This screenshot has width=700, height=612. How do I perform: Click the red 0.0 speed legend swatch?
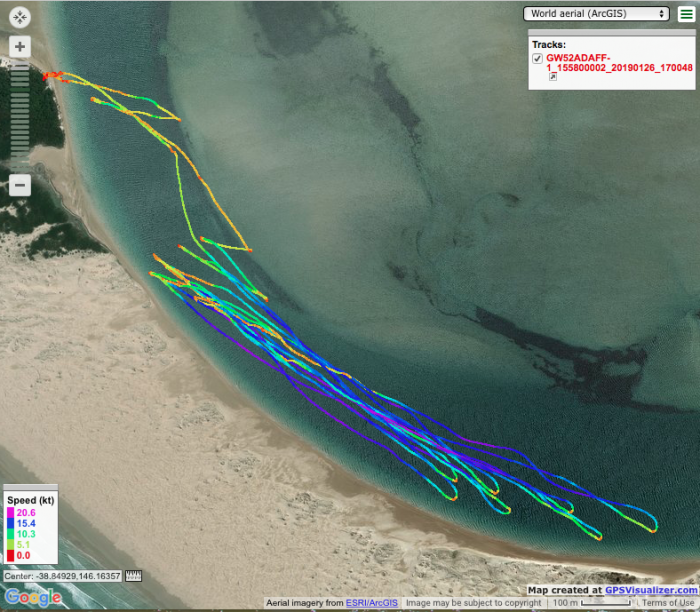tap(11, 554)
